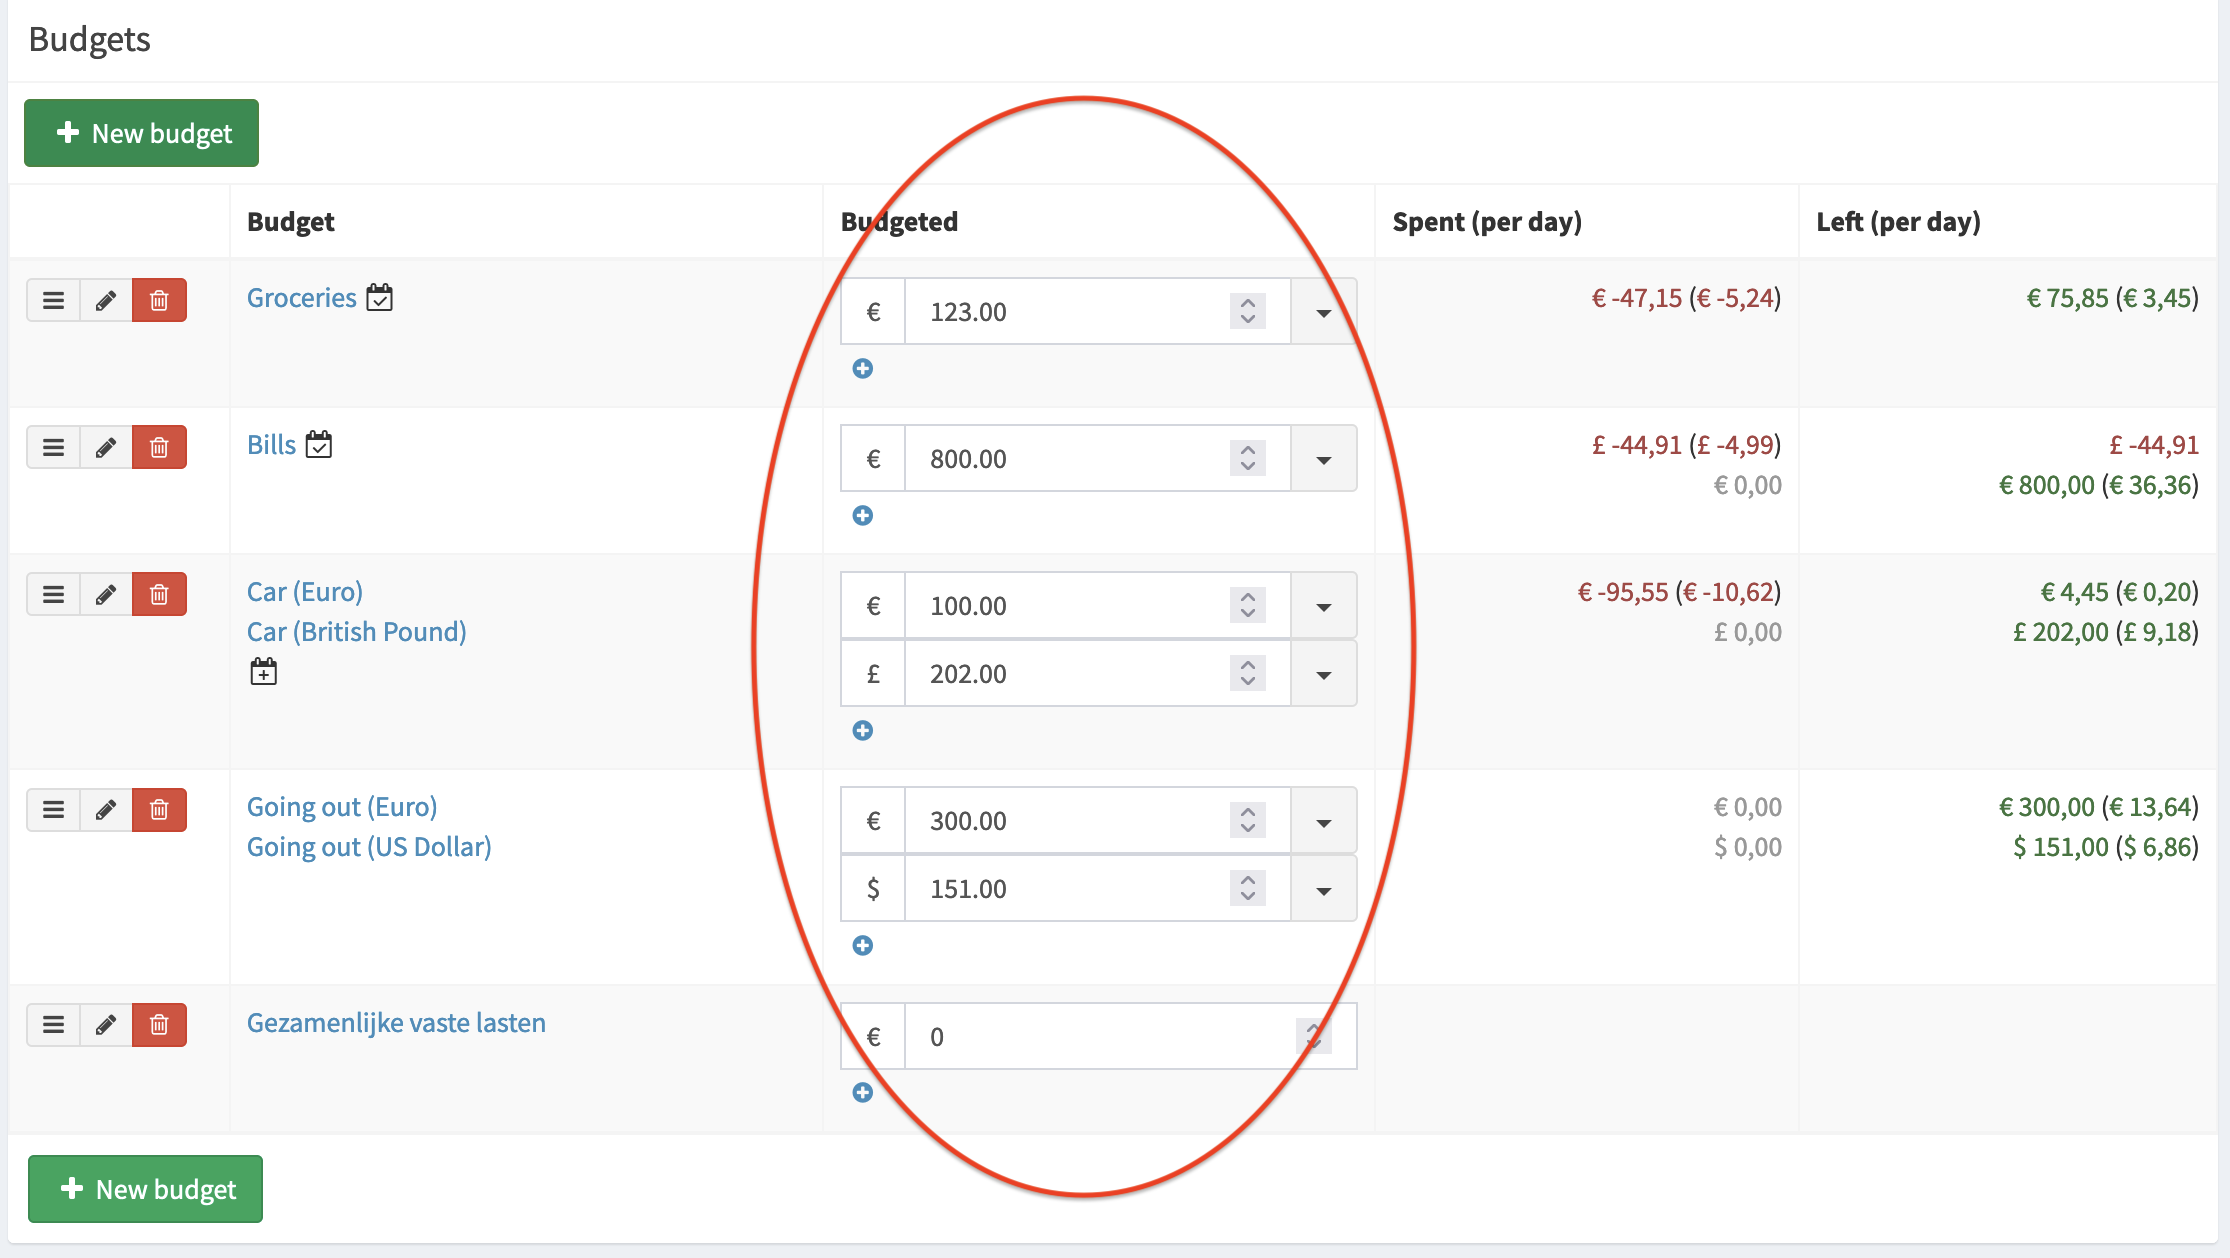Add budget limit with the plus under Groceries
This screenshot has height=1258, width=2230.
(x=863, y=369)
